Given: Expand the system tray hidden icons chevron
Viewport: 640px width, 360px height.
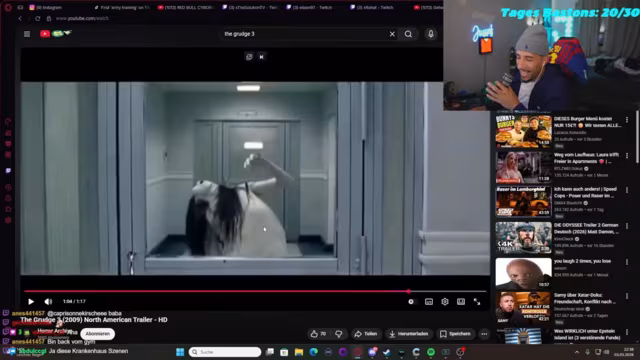Looking at the screenshot, I should [577, 352].
